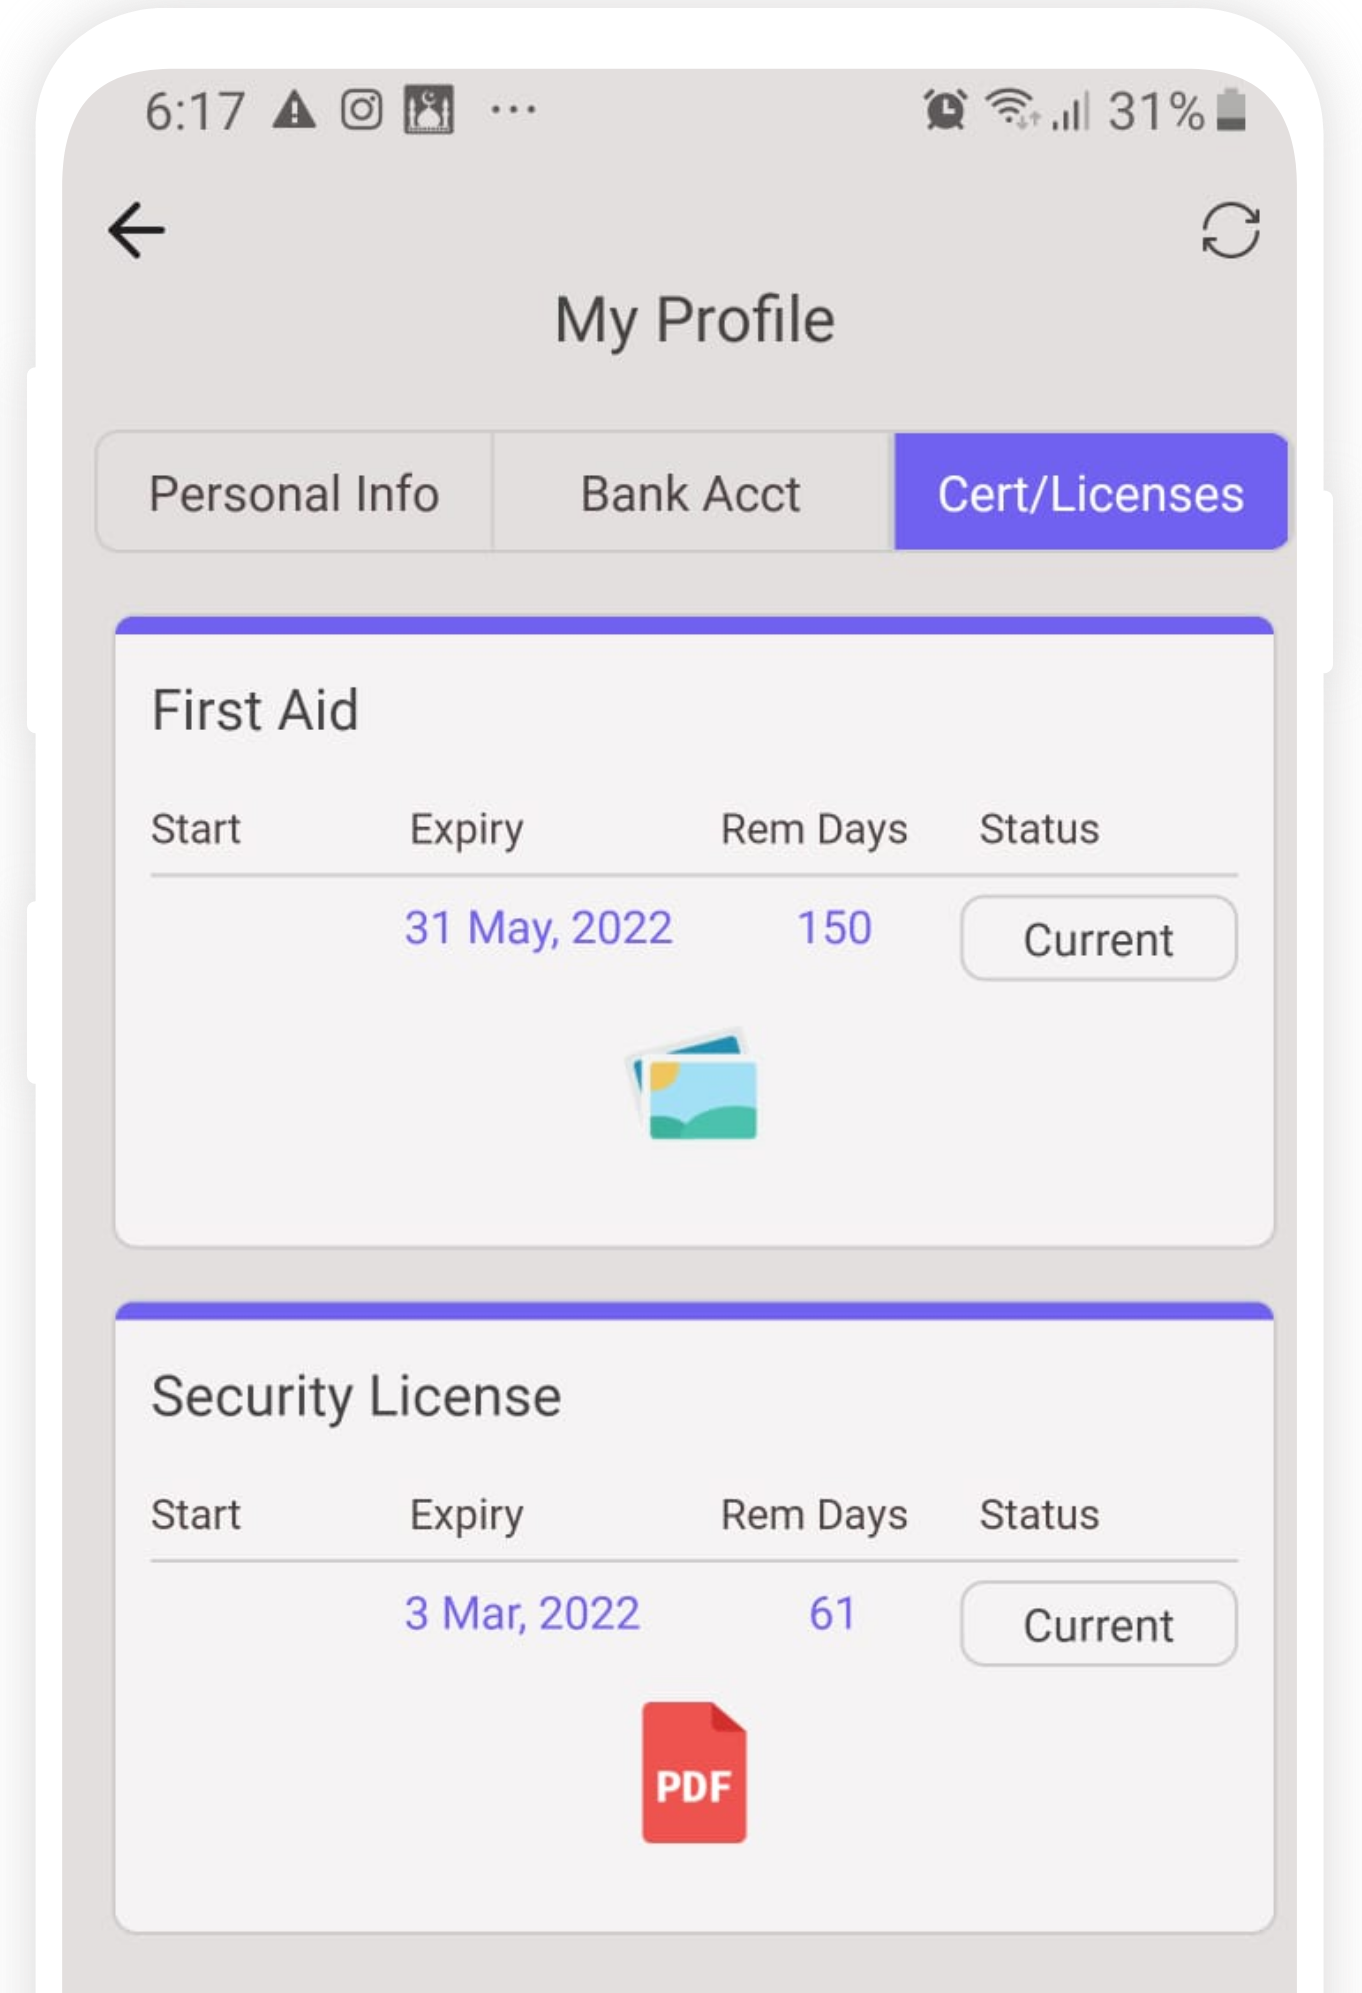The height and width of the screenshot is (1993, 1362).
Task: Open the First Aid card title
Action: click(x=255, y=710)
